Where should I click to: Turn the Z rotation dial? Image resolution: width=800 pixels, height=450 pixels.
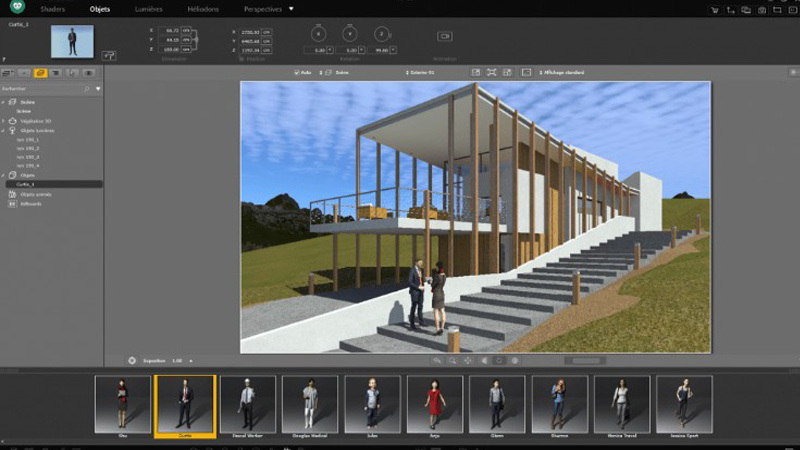coord(381,34)
